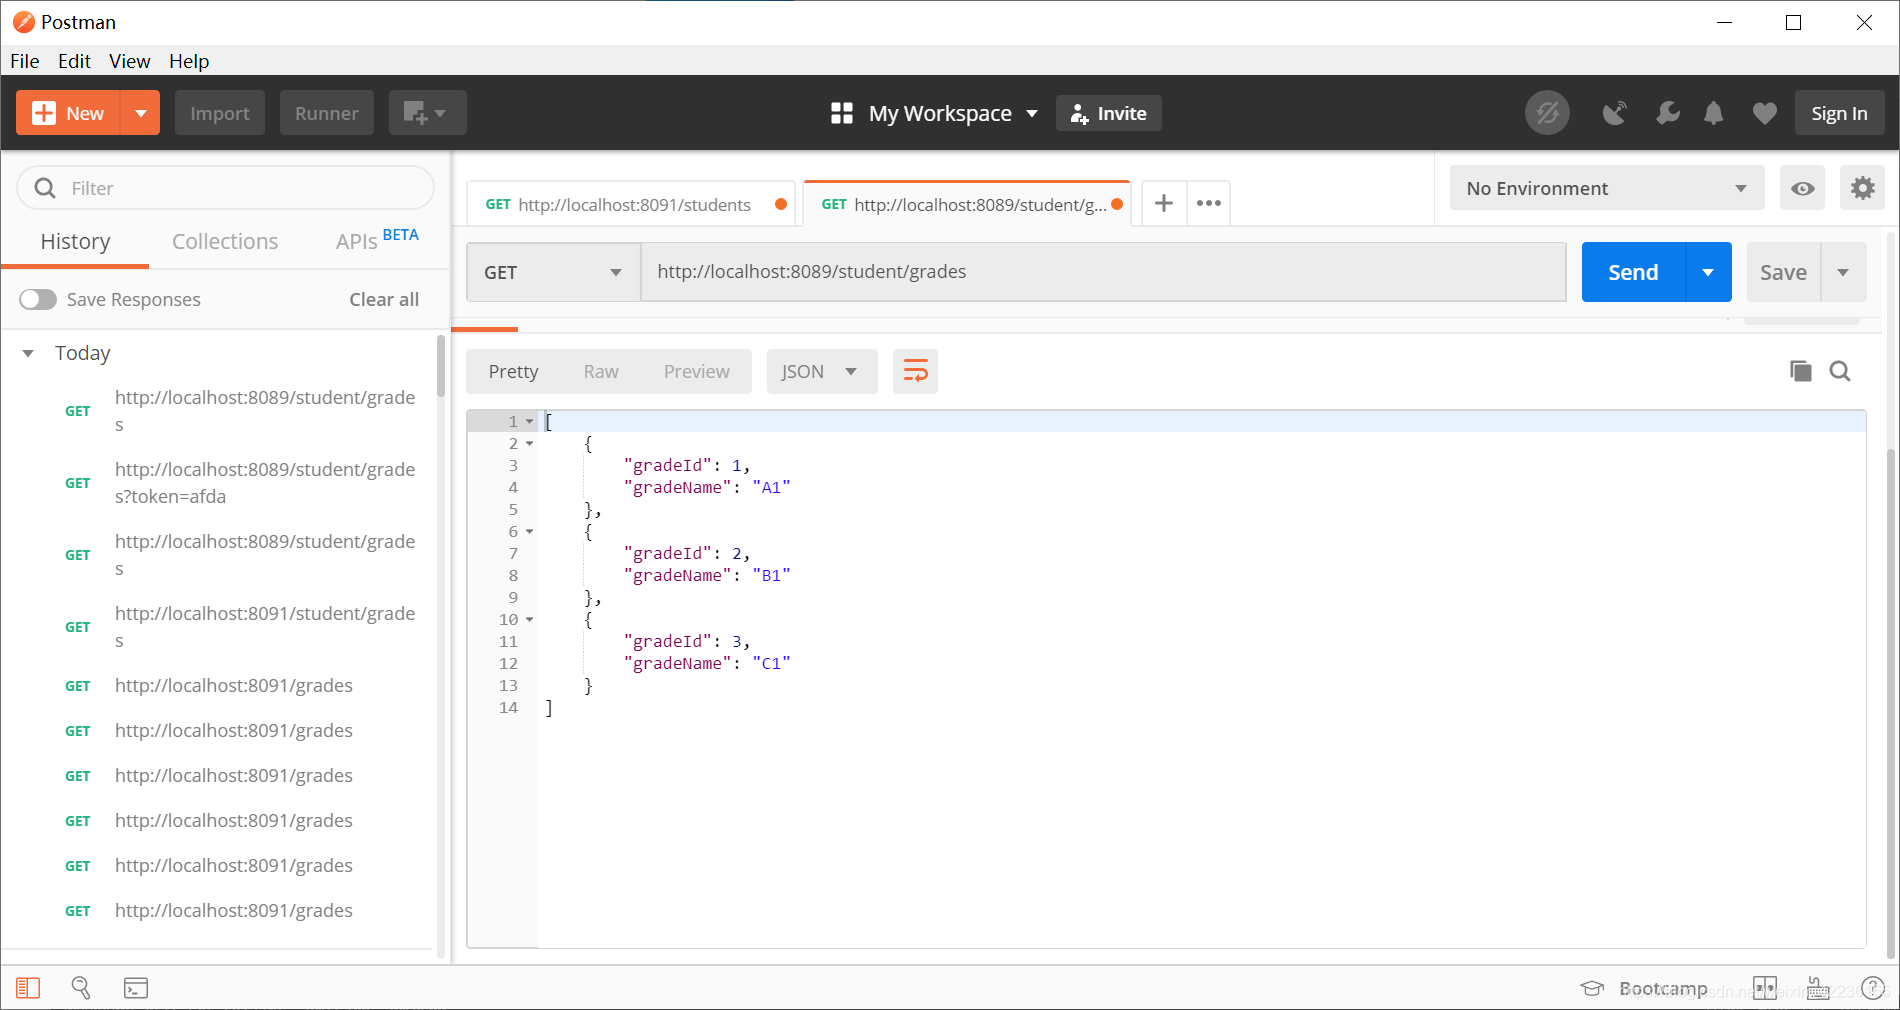Screen dimensions: 1900x1010
Task: Select Preview response view
Action: click(697, 372)
